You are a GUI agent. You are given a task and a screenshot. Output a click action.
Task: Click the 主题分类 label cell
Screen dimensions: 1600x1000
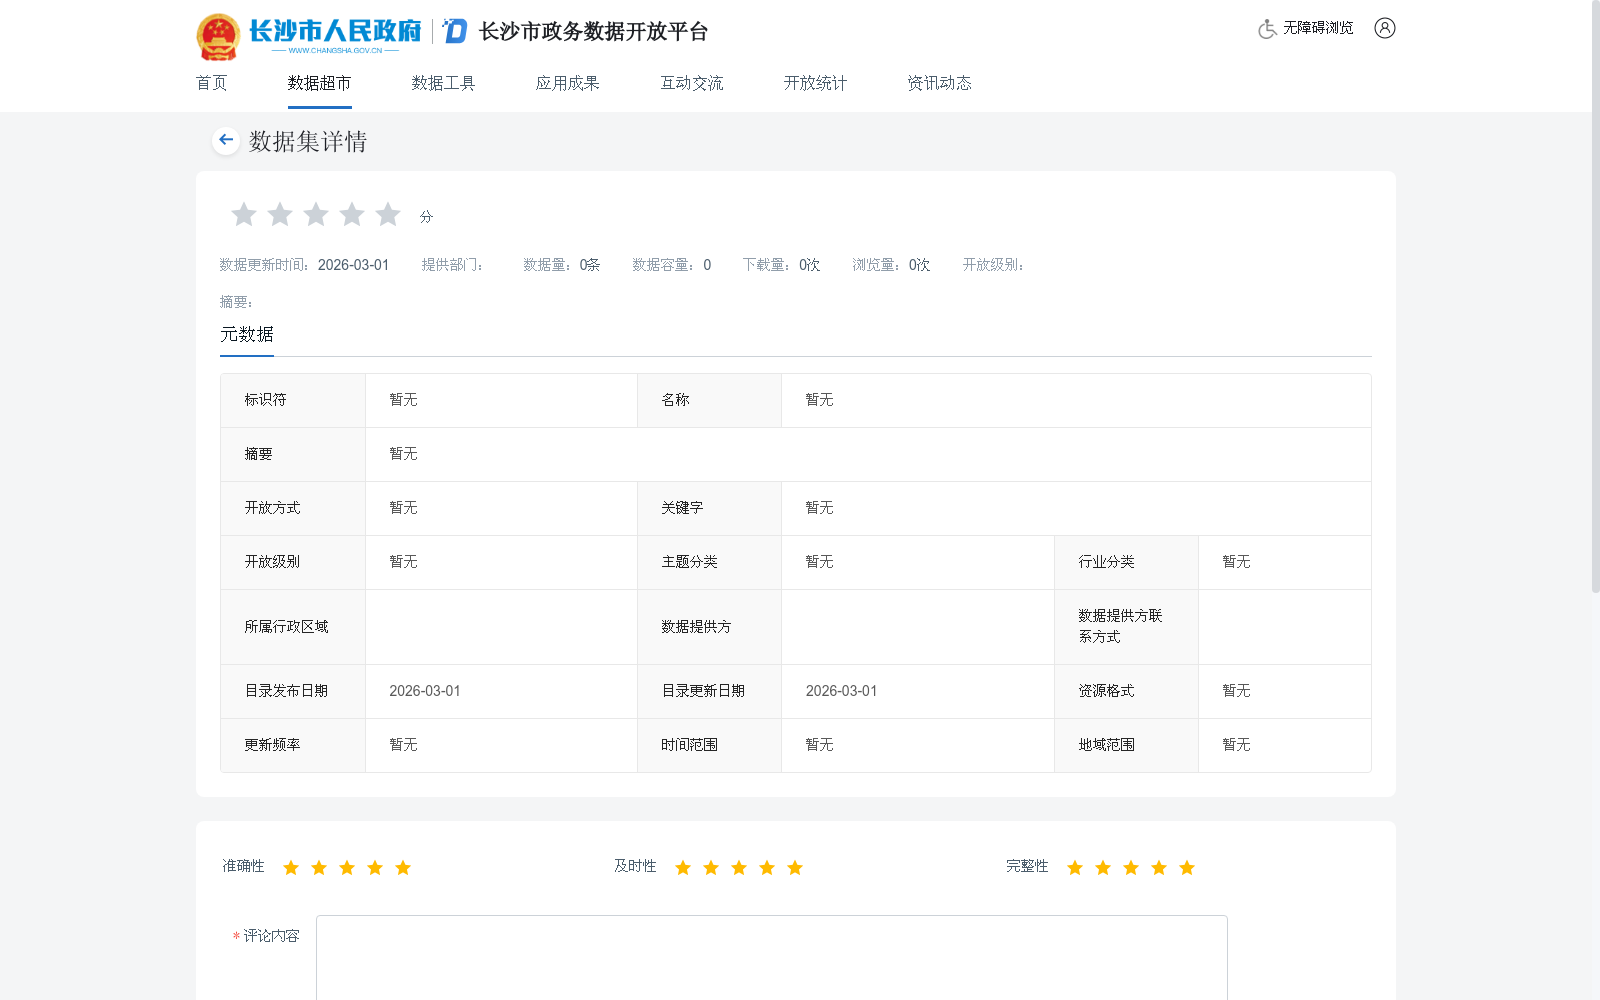709,562
